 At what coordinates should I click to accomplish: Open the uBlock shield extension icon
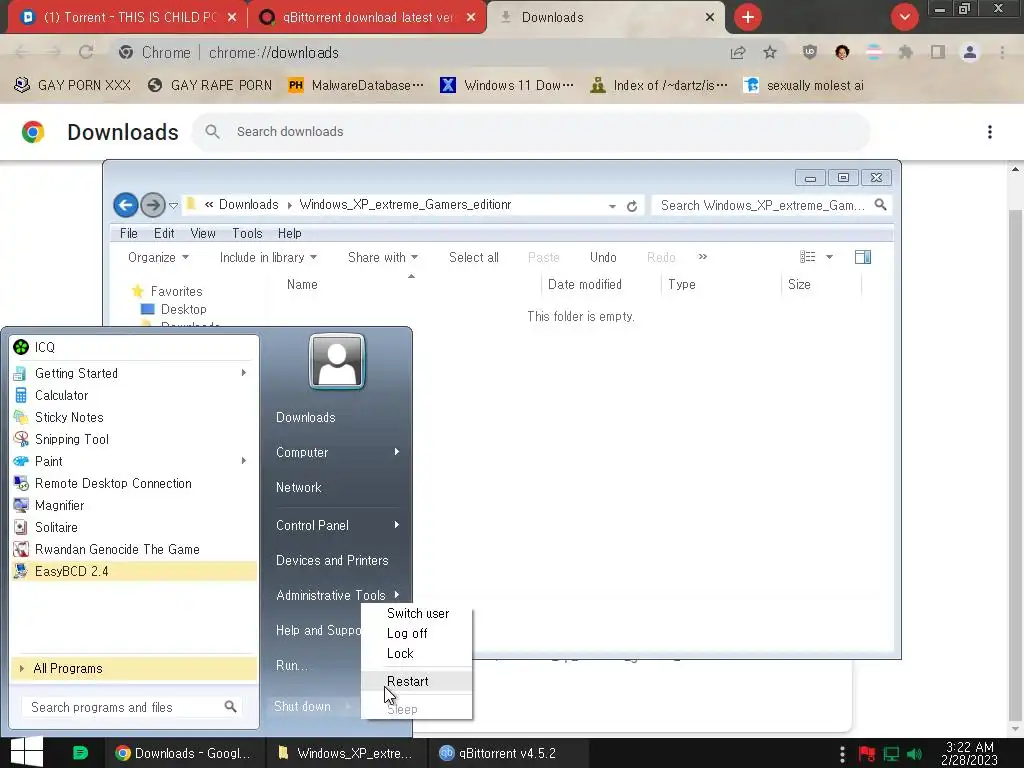(810, 52)
